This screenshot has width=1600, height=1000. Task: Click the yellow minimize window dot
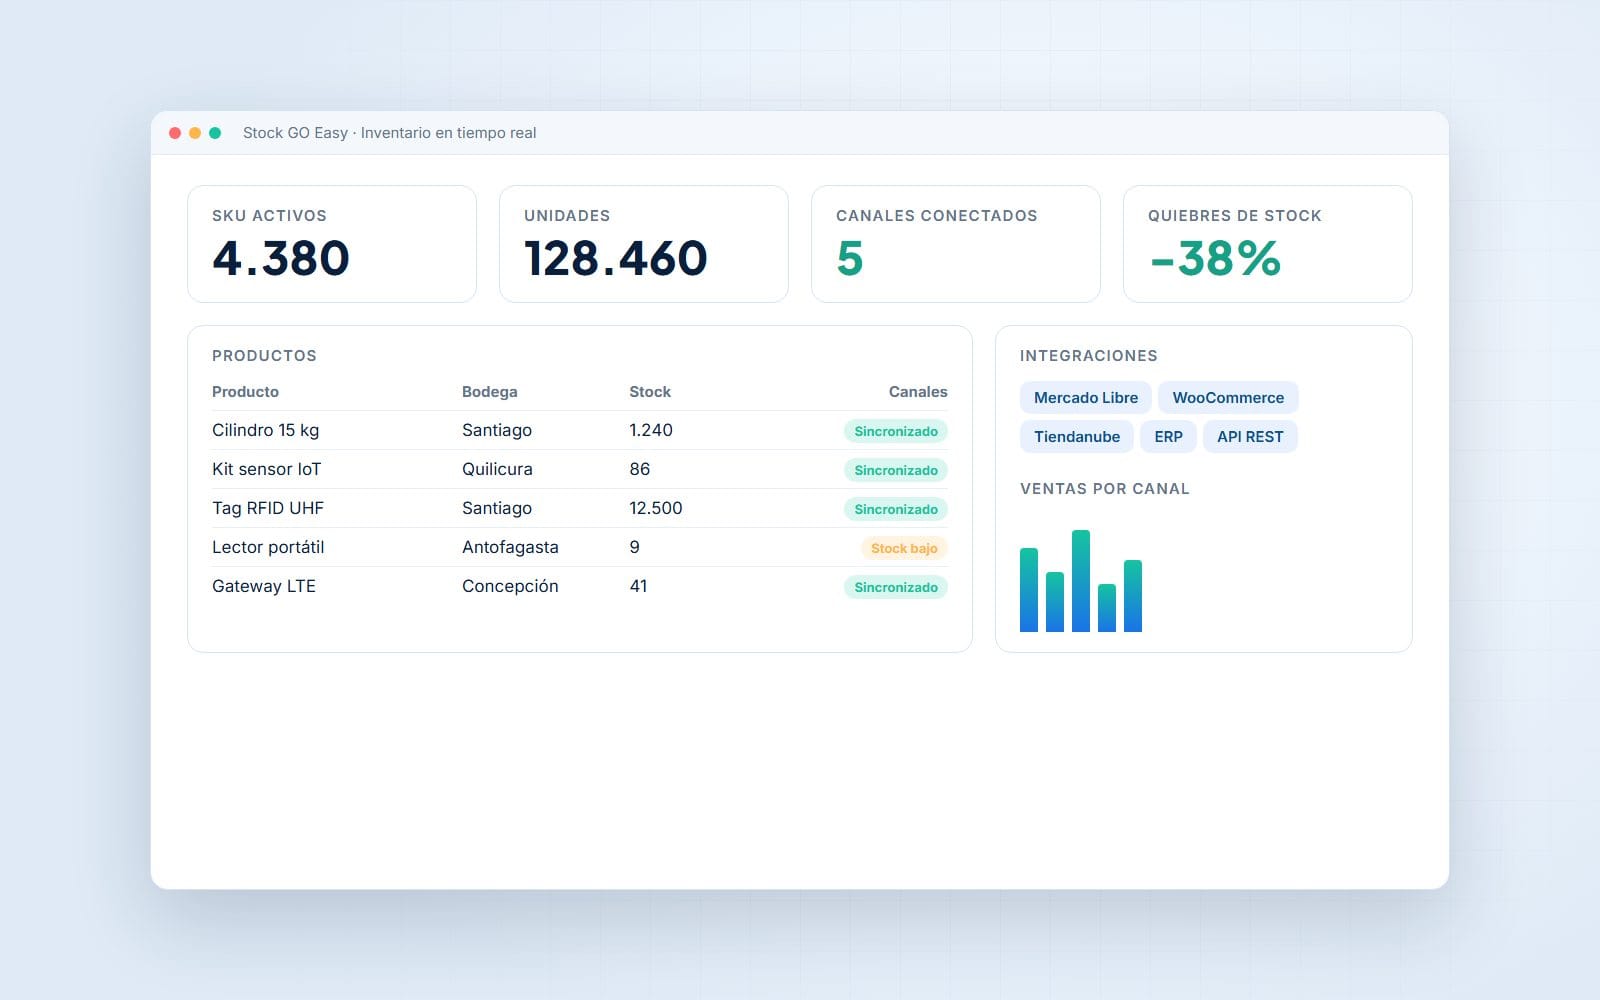pos(195,133)
